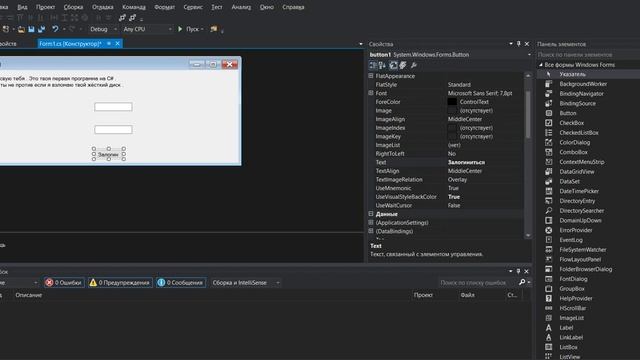
Task: Click the Заполни button on form designer
Action: pyautogui.click(x=109, y=154)
